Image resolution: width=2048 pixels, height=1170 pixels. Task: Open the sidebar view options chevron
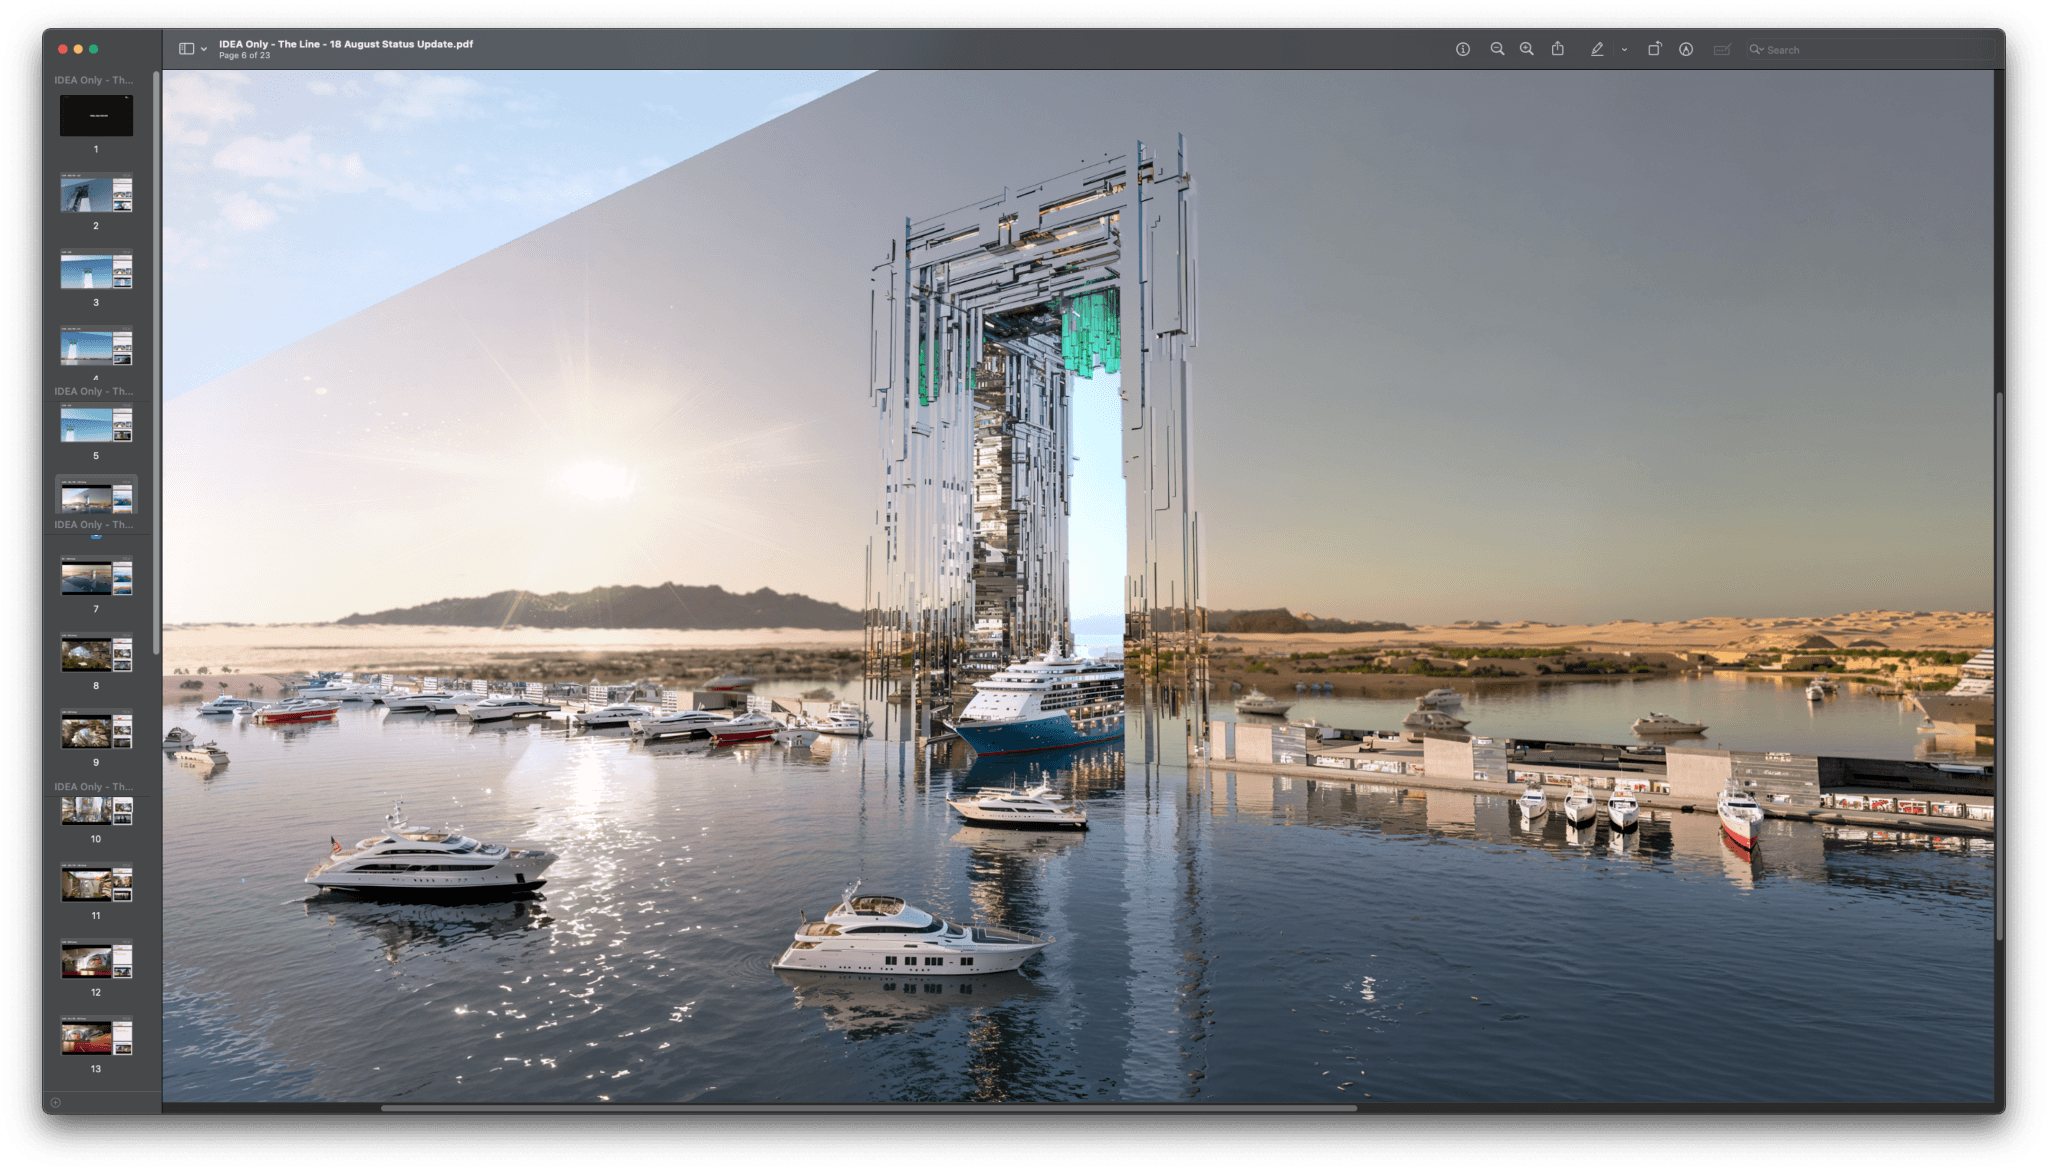pos(204,49)
